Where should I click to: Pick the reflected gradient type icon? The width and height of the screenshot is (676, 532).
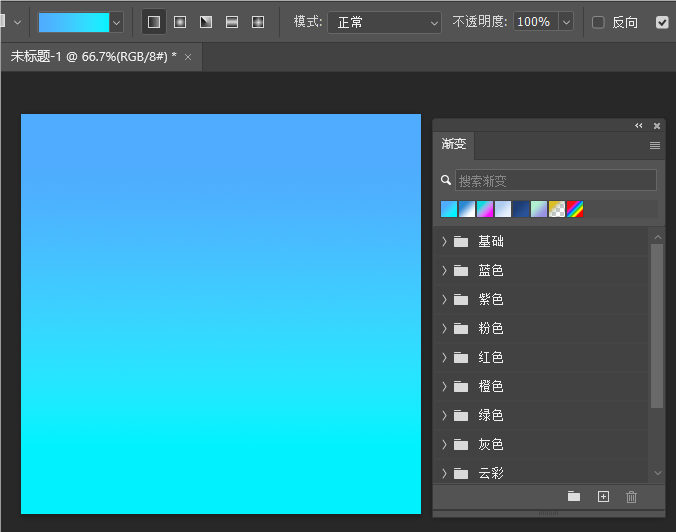click(232, 22)
